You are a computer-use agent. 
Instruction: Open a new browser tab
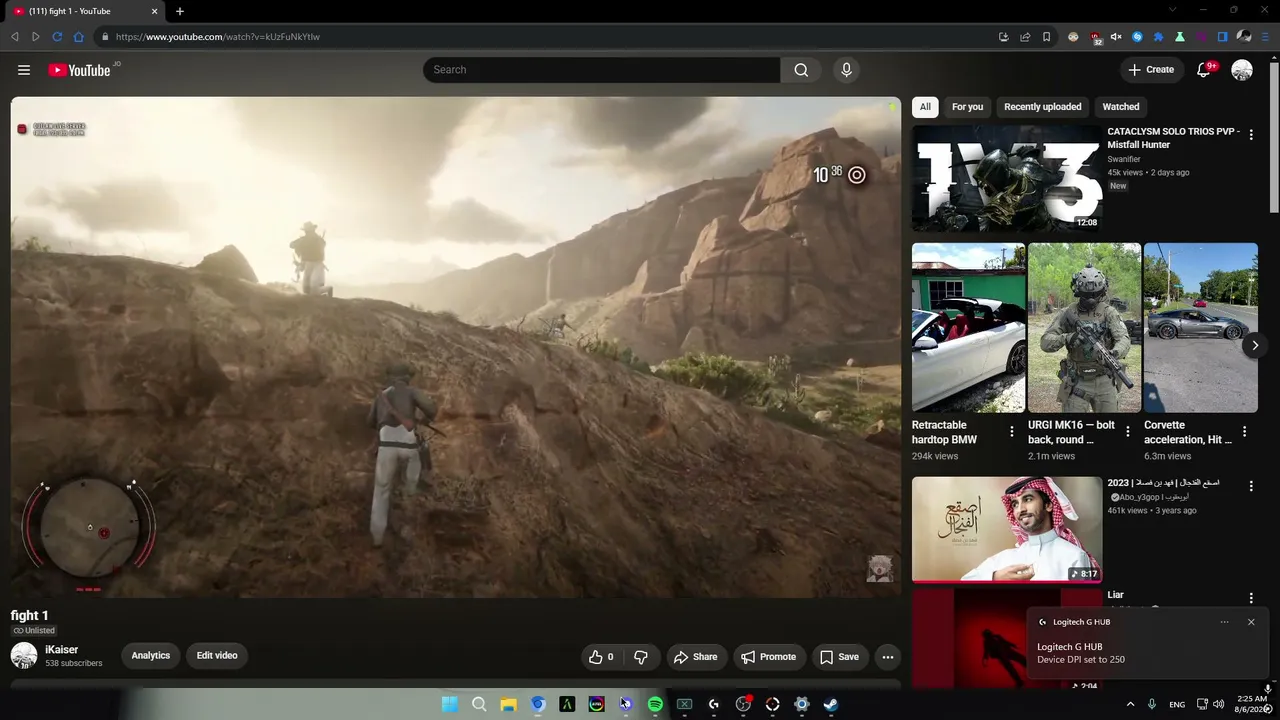180,11
